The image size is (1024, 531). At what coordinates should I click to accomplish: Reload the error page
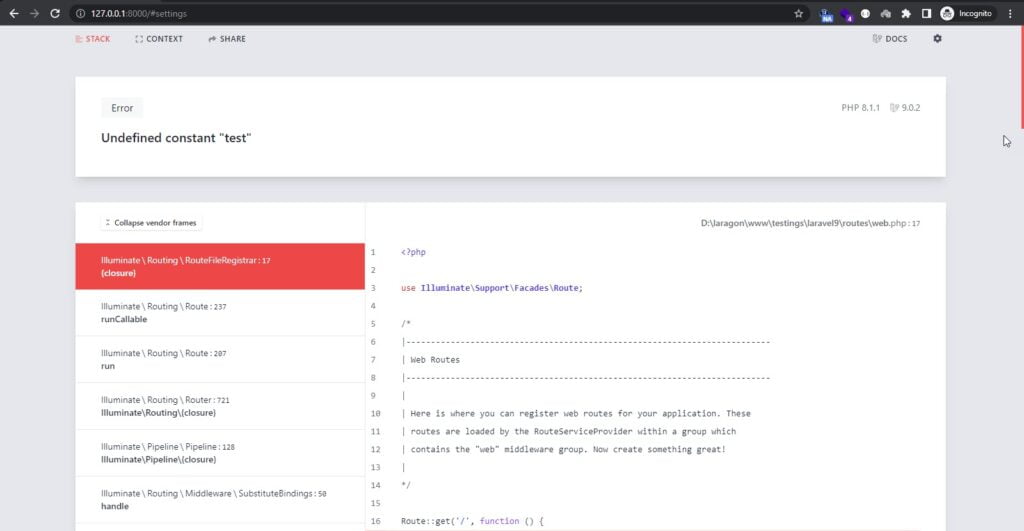55,13
